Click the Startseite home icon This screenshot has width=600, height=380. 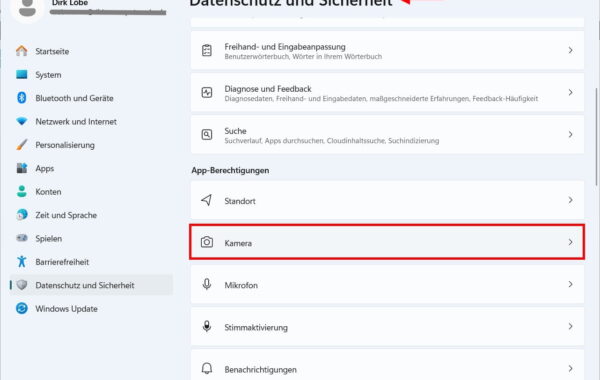coord(22,51)
